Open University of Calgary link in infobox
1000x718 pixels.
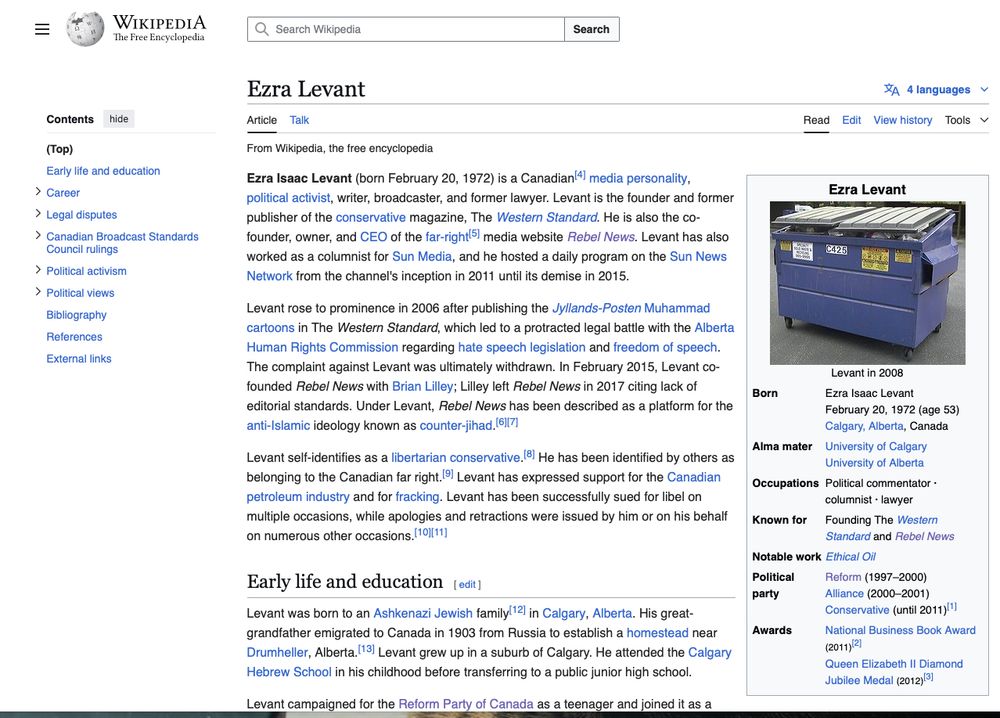point(876,446)
